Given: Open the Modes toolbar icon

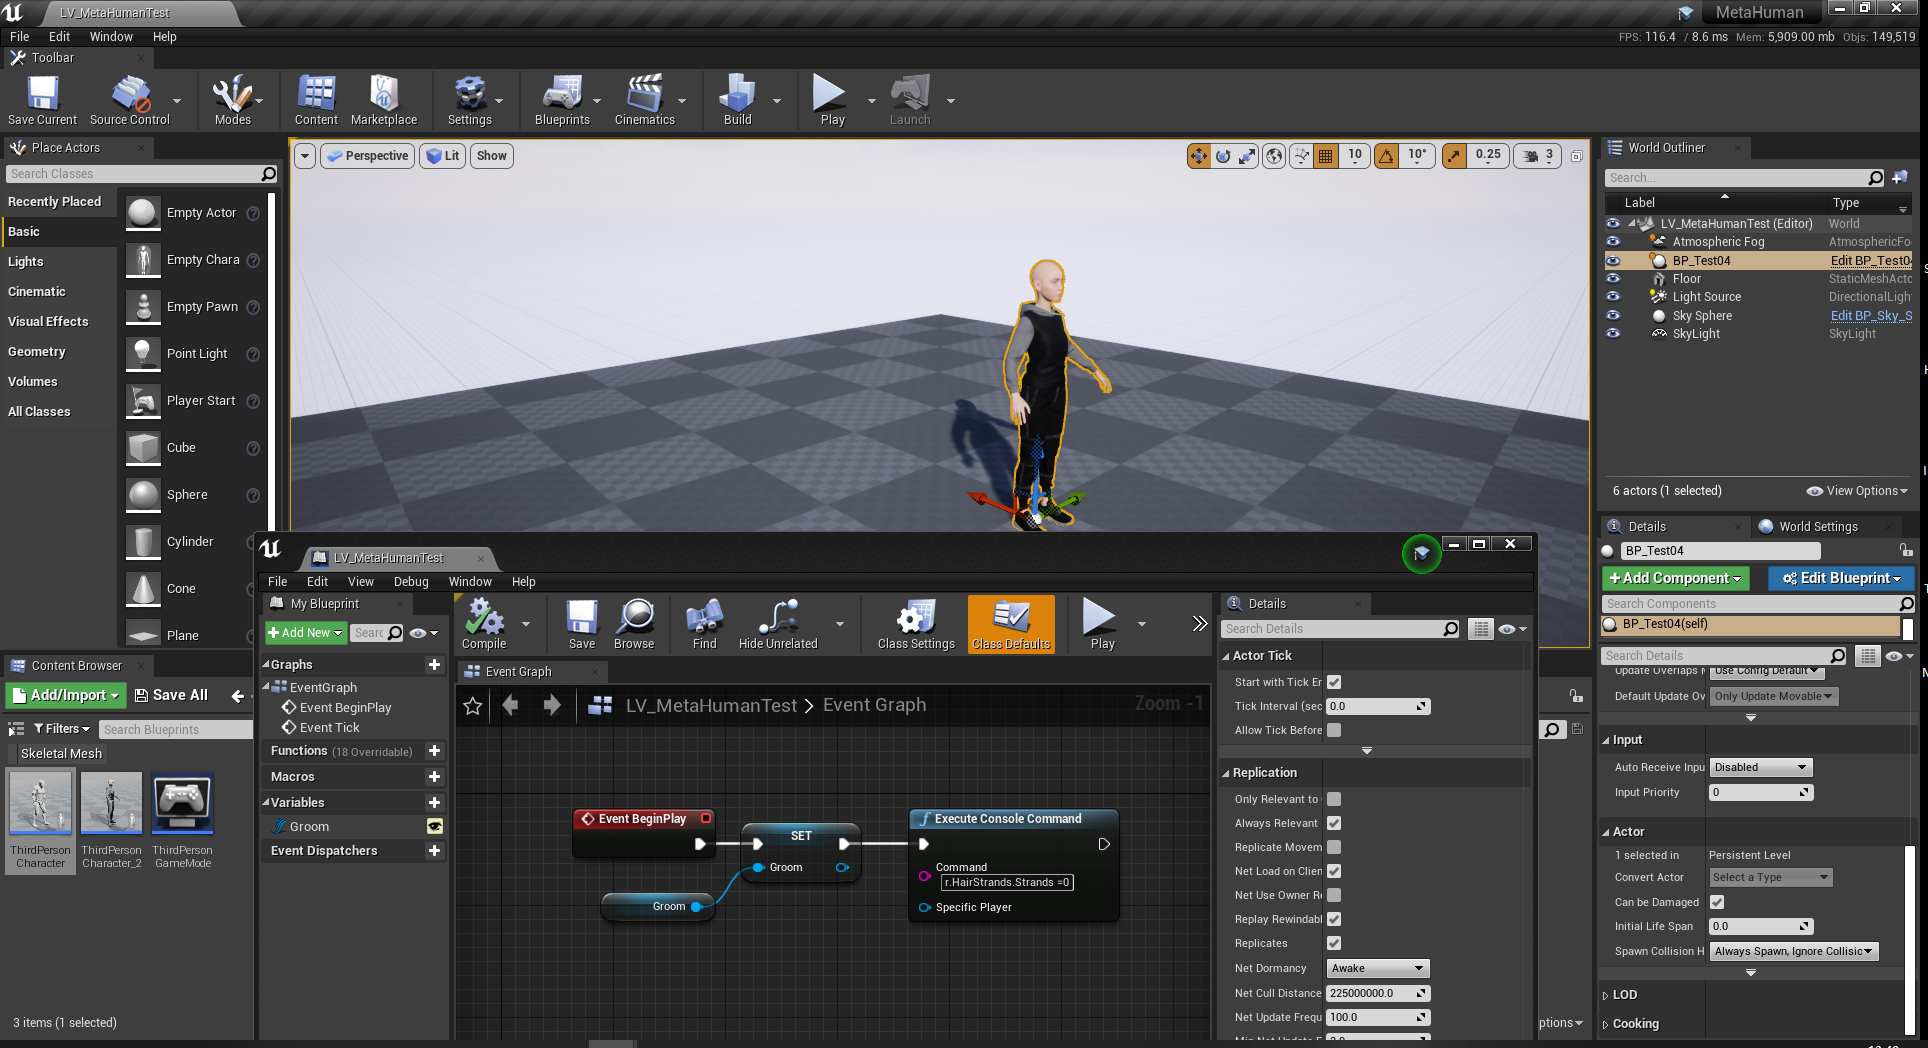Looking at the screenshot, I should [x=232, y=100].
